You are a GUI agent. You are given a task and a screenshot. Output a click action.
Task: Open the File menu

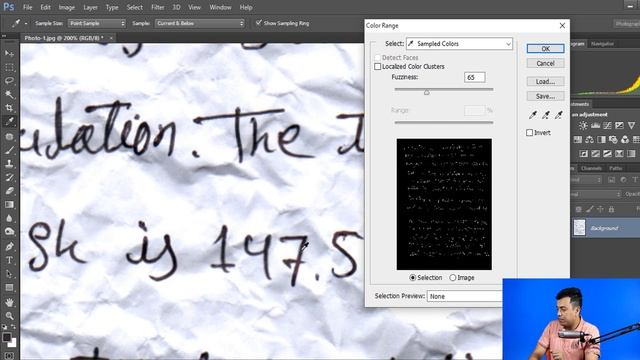point(27,7)
